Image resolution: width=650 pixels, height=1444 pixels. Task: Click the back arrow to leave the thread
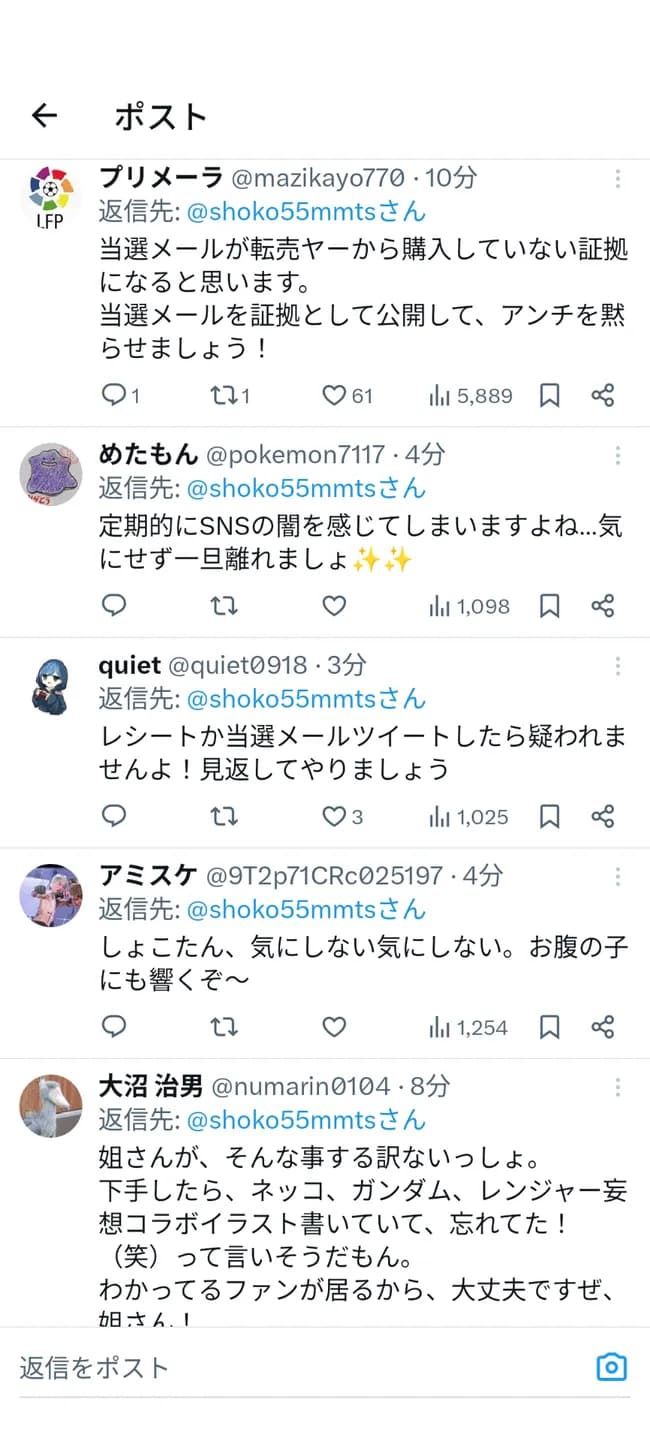click(x=44, y=115)
